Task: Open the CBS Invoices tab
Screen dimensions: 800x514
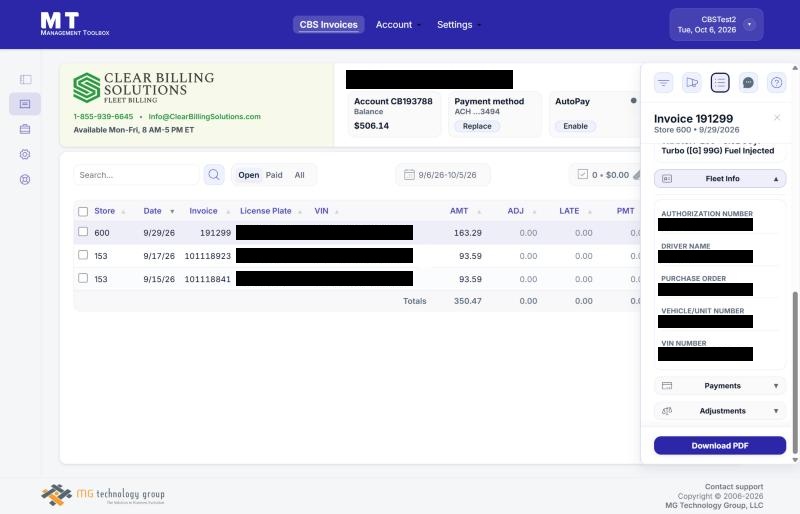Action: pos(329,25)
